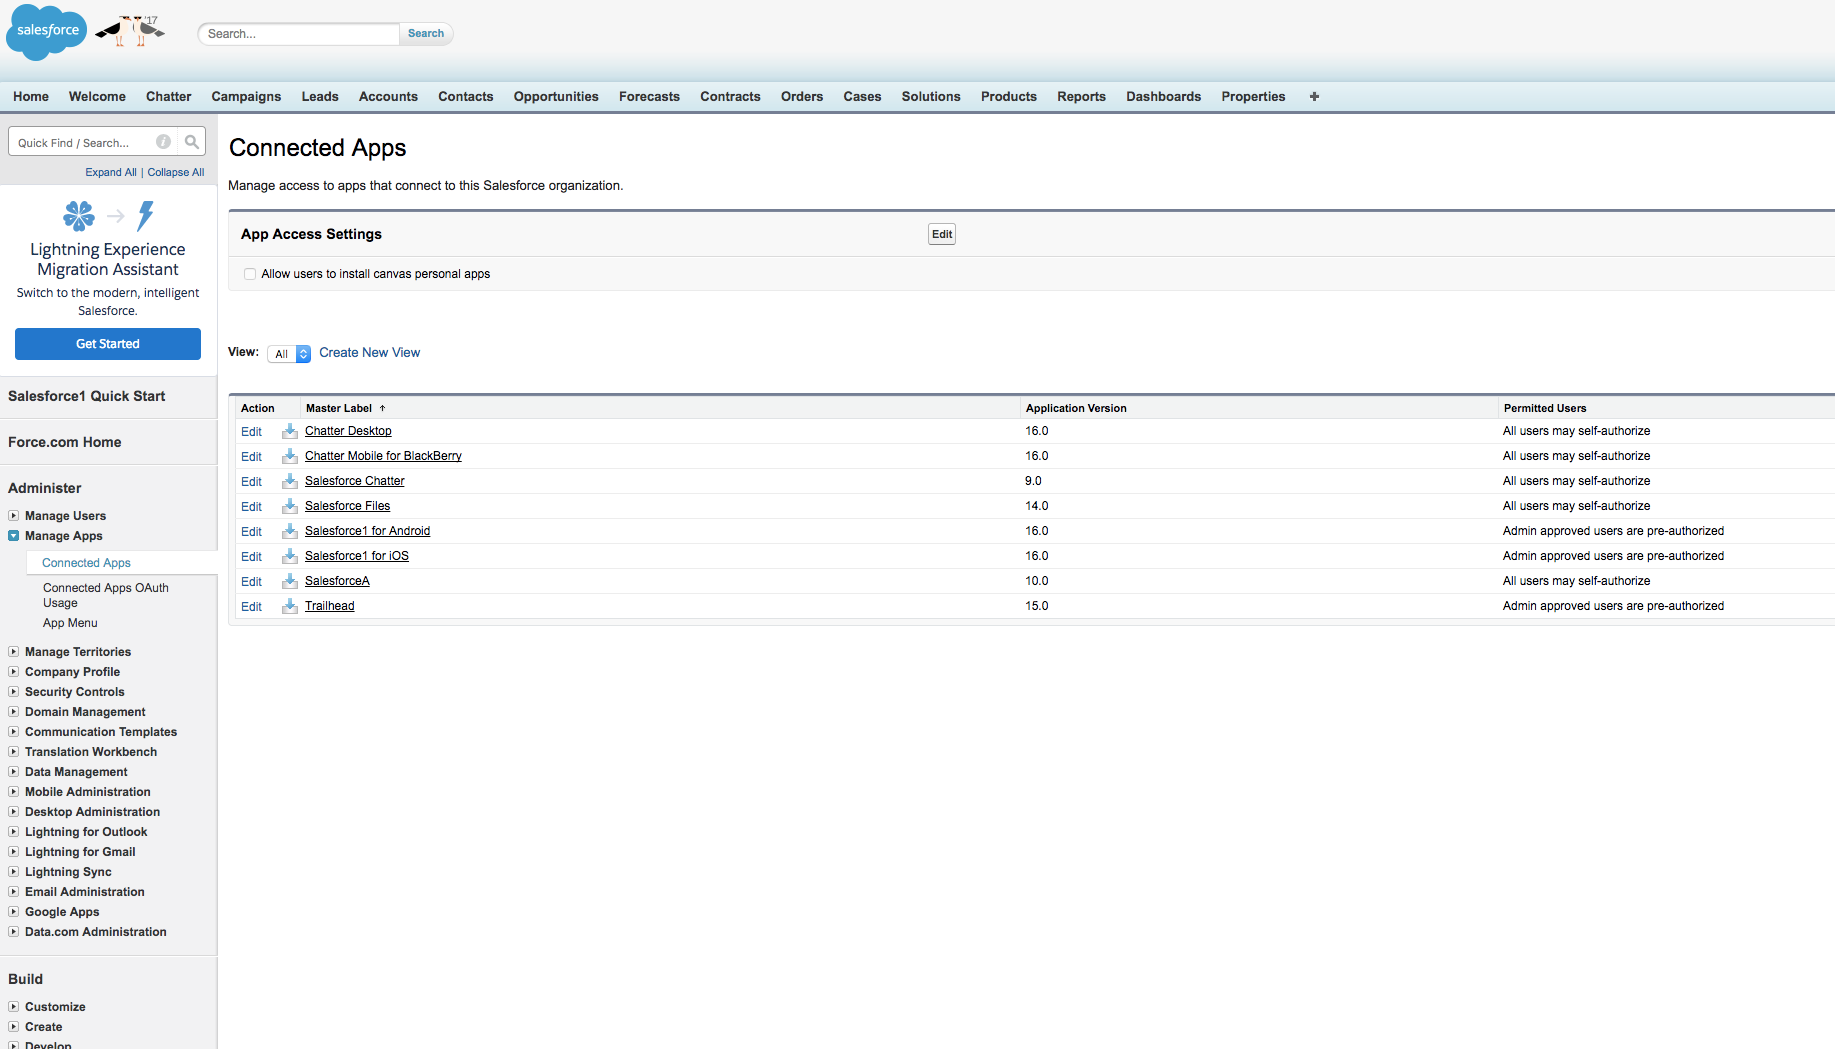Viewport: 1835px width, 1049px height.
Task: Click Create New View link
Action: 369,353
